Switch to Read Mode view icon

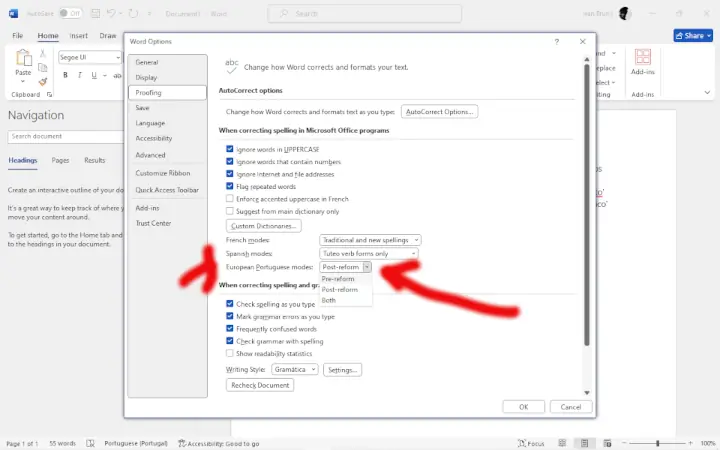(562, 443)
